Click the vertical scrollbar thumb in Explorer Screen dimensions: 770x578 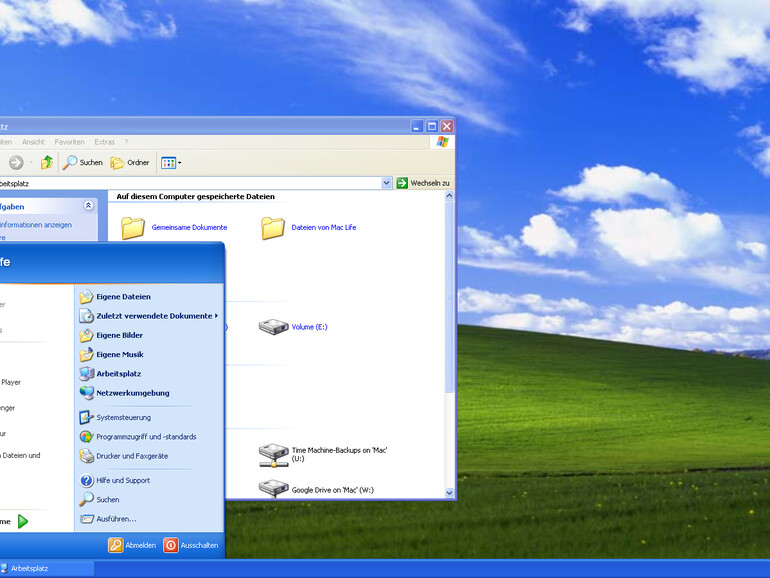tap(449, 297)
